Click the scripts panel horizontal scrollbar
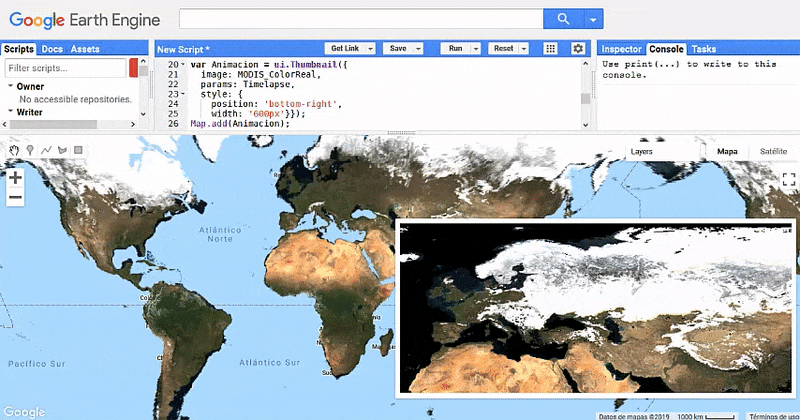This screenshot has width=800, height=420. 54,124
